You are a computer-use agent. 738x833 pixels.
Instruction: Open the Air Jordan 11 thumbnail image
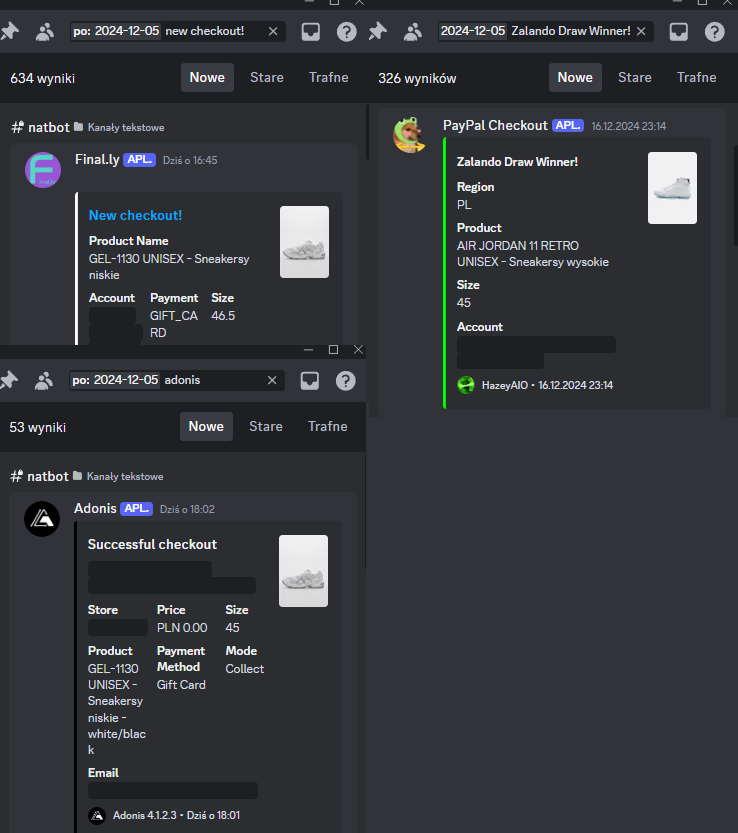672,188
